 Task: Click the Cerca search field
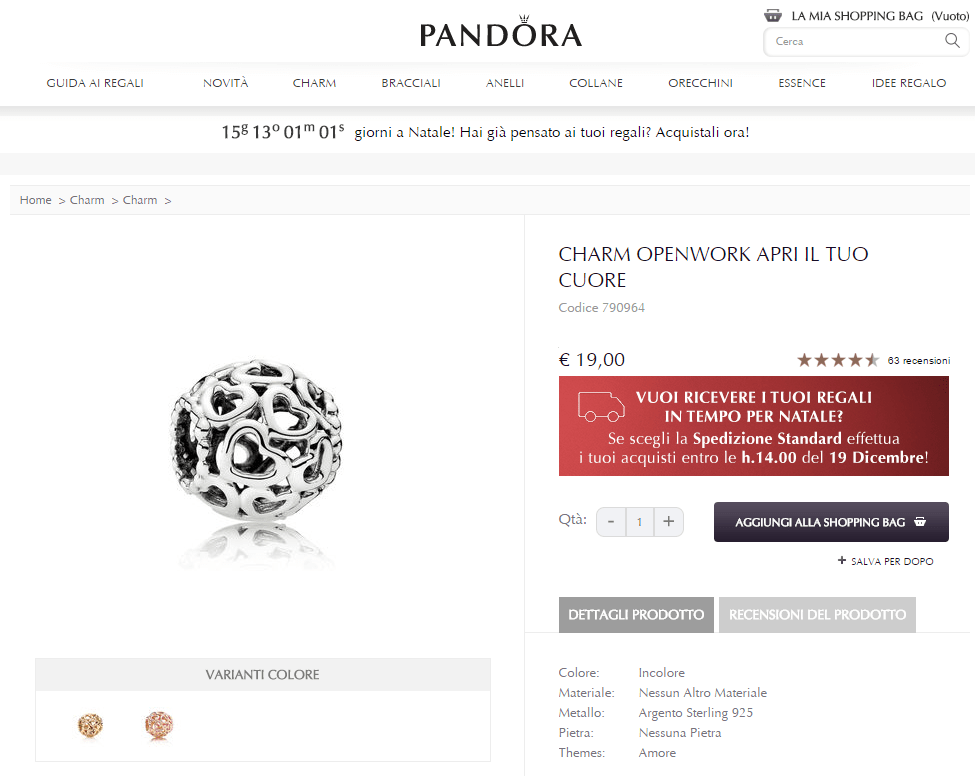click(855, 41)
